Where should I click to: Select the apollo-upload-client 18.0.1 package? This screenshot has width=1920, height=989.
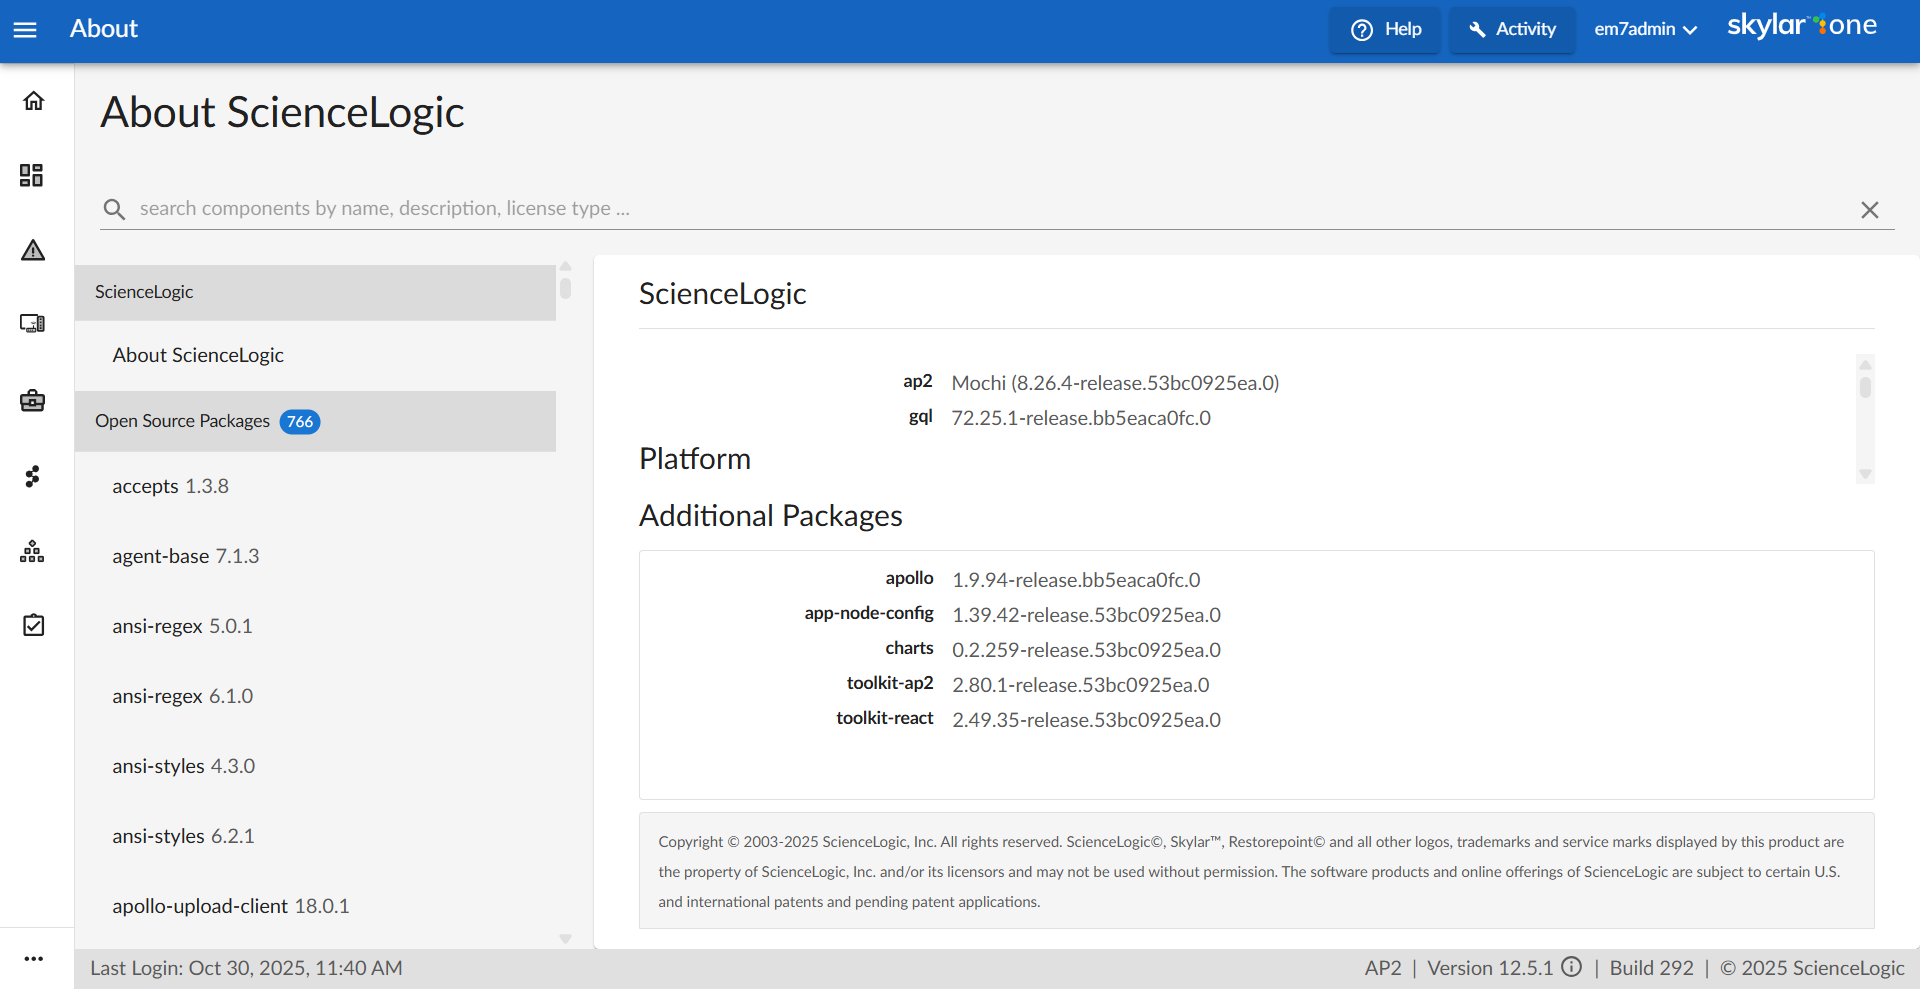pyautogui.click(x=231, y=906)
